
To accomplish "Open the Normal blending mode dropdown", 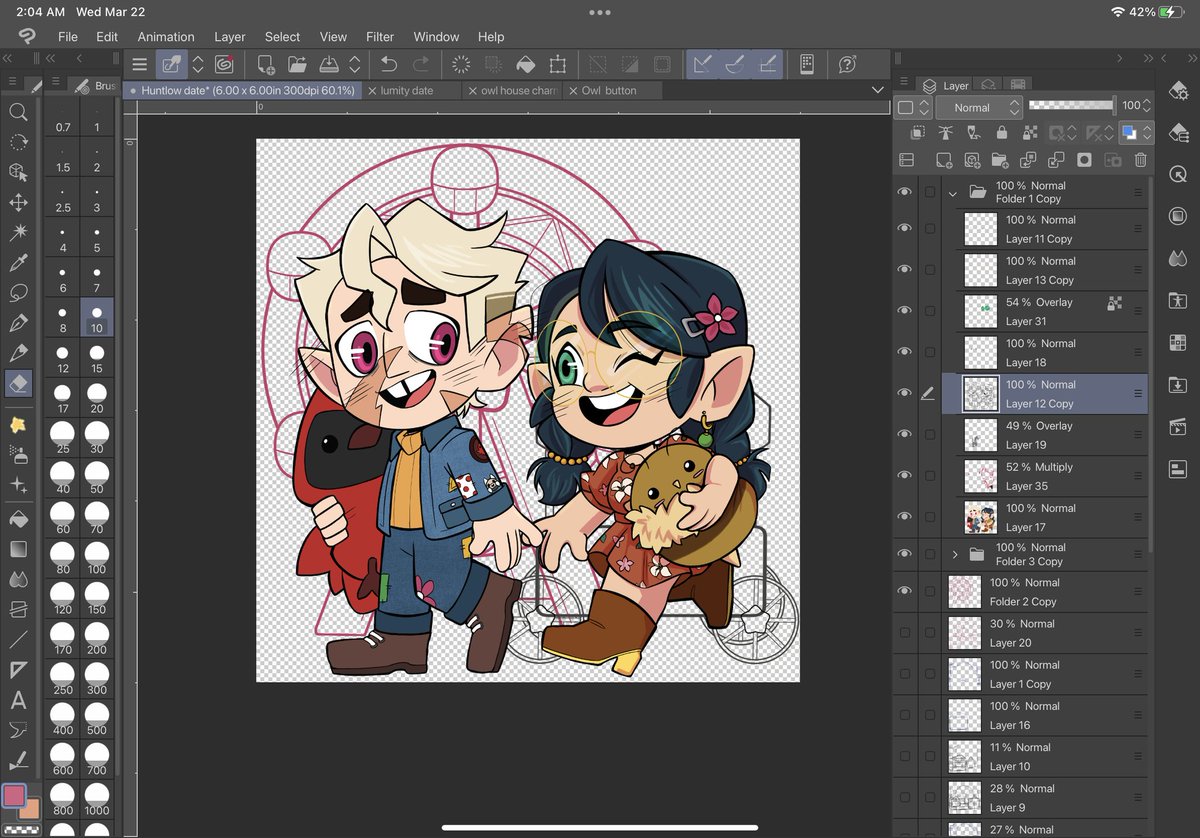I will (980, 107).
